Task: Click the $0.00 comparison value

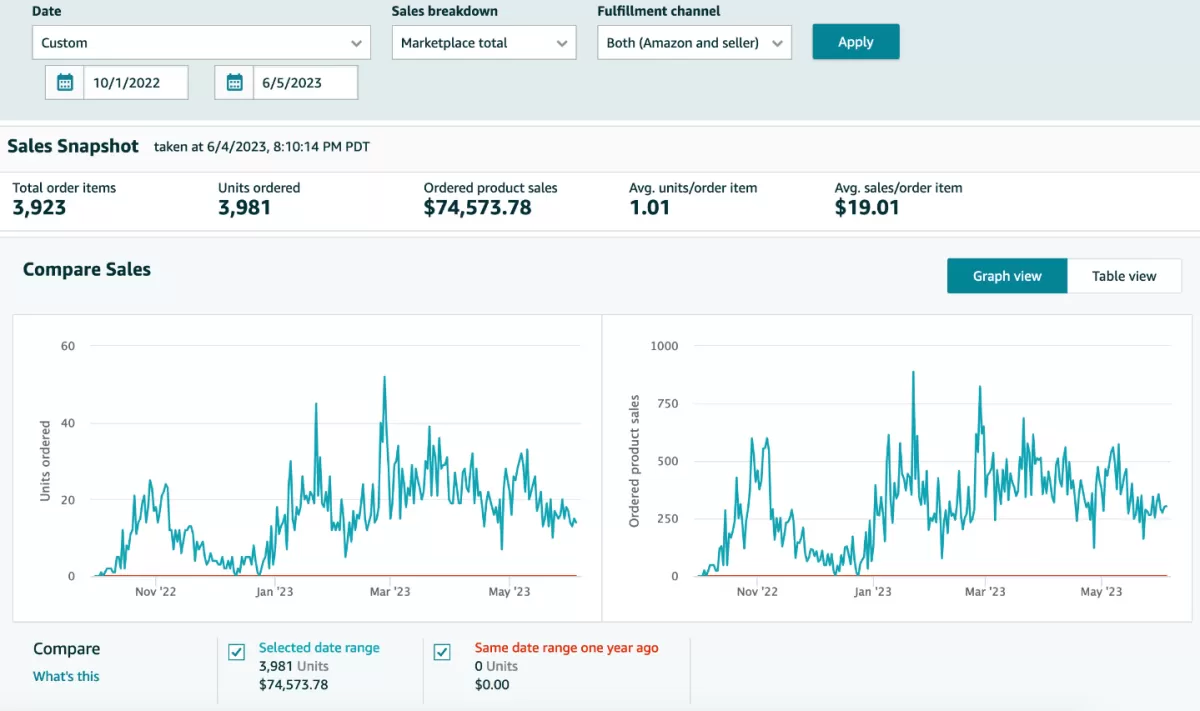Action: coord(492,685)
